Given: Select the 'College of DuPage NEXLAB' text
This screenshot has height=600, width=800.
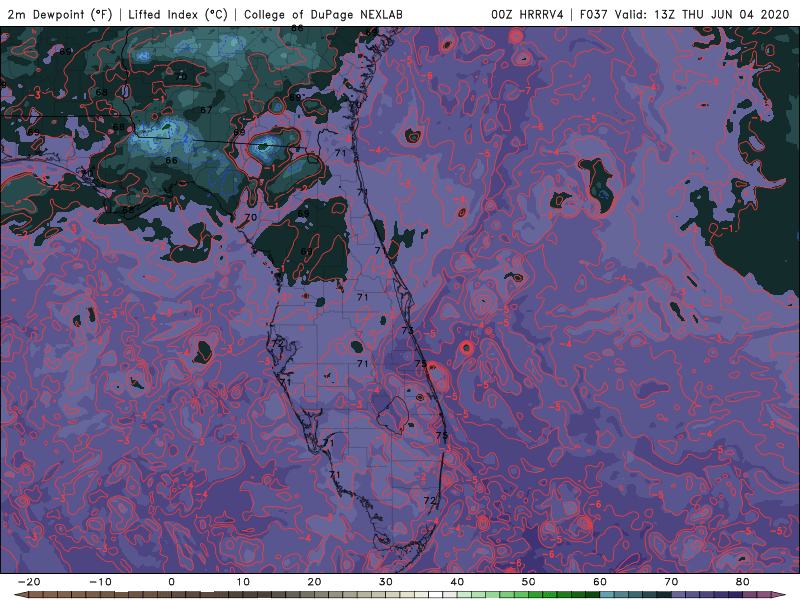Looking at the screenshot, I should (323, 14).
